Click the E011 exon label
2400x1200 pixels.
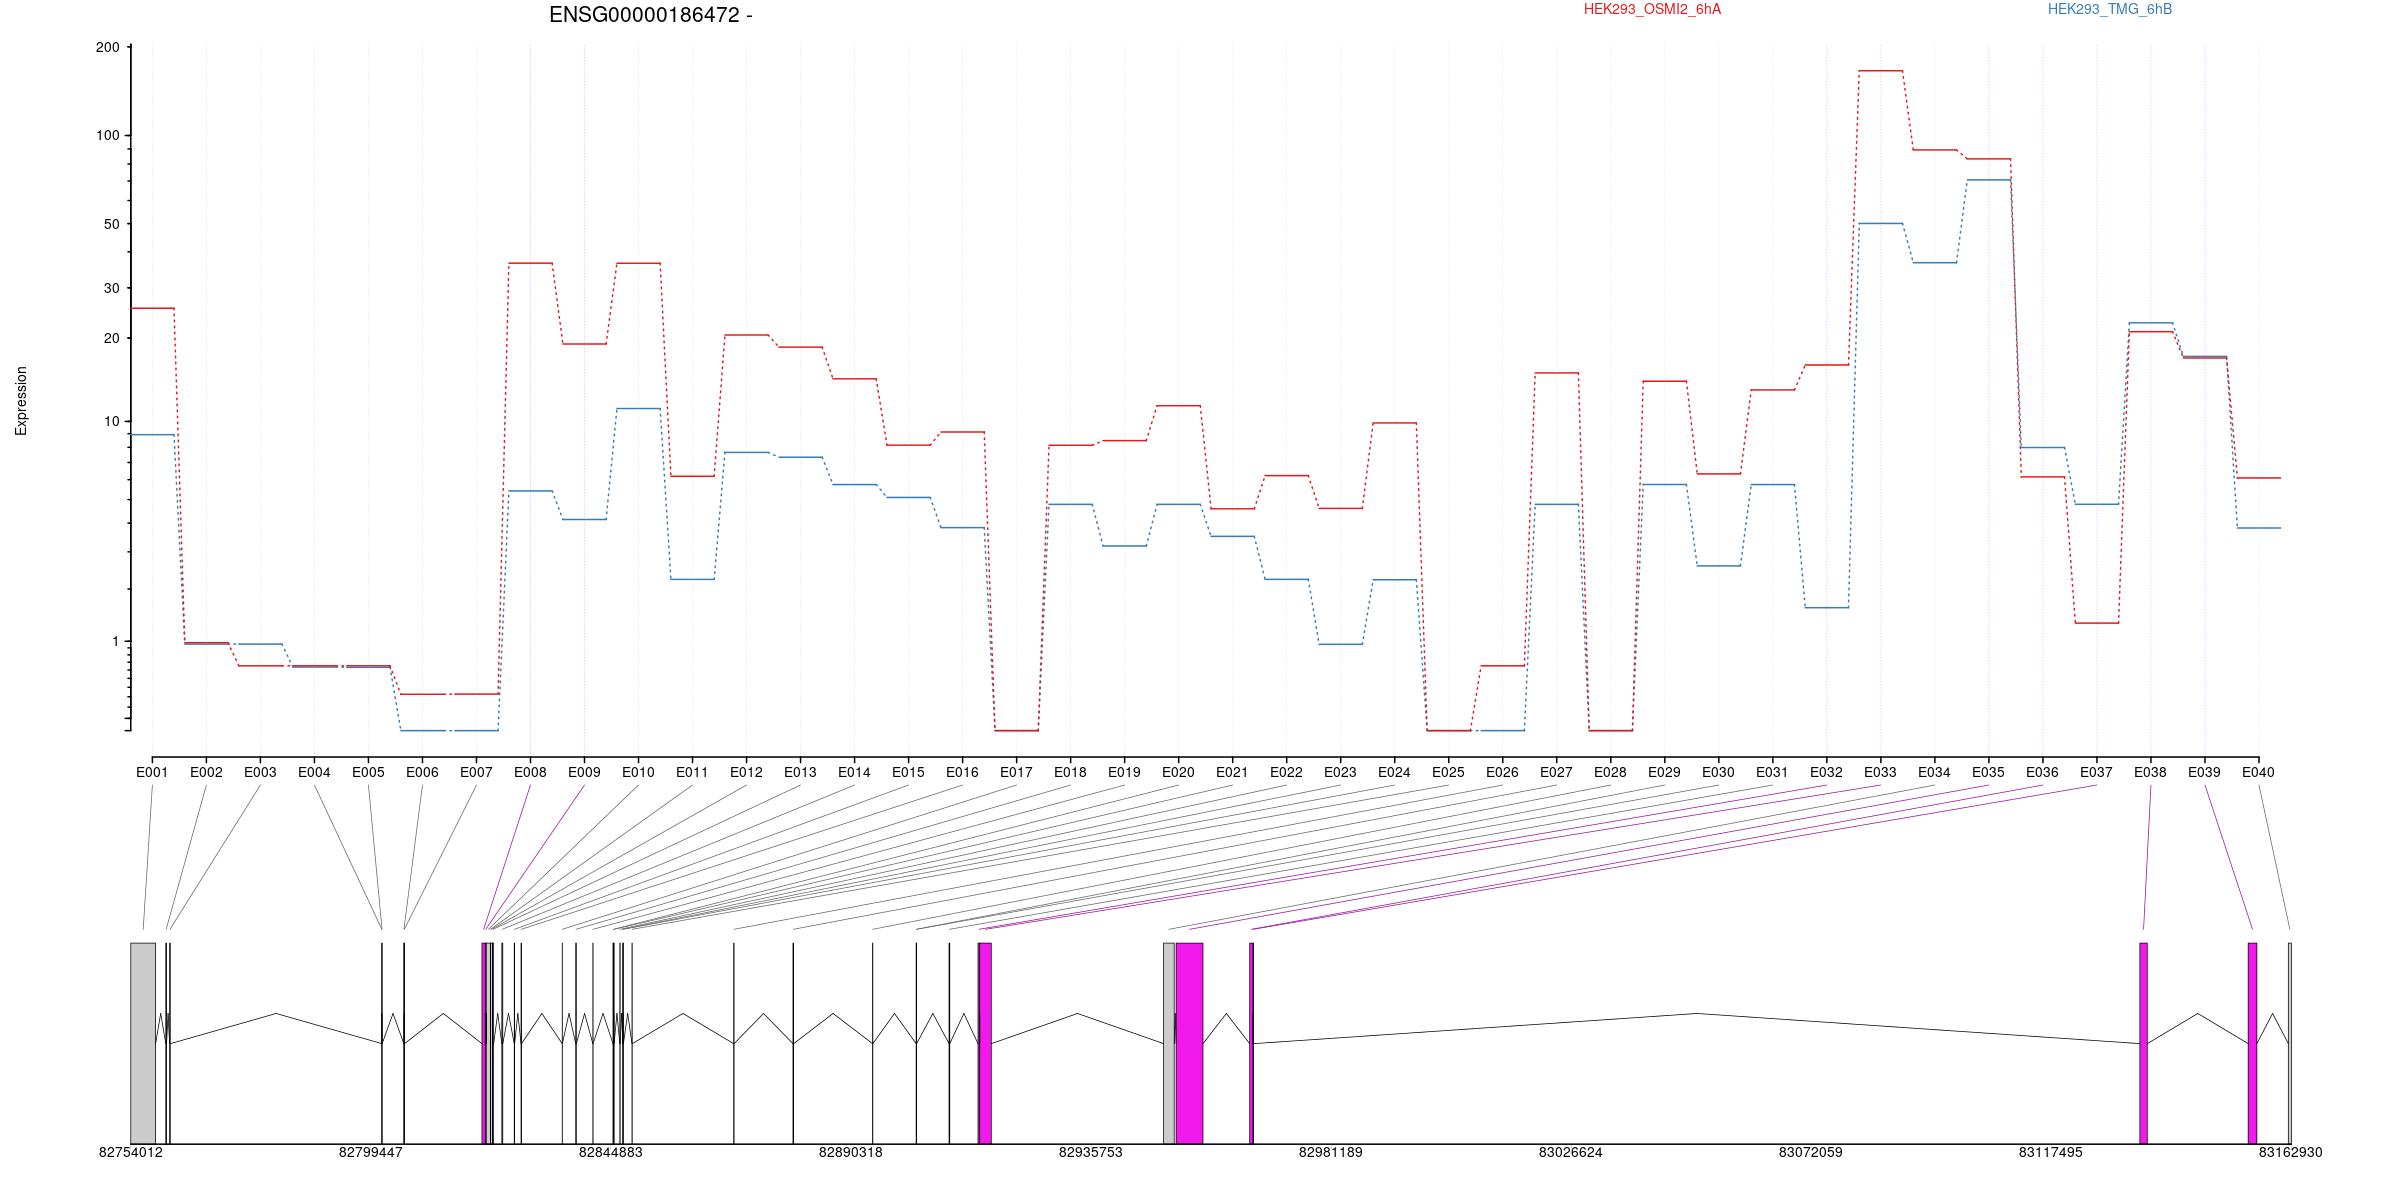pos(692,772)
